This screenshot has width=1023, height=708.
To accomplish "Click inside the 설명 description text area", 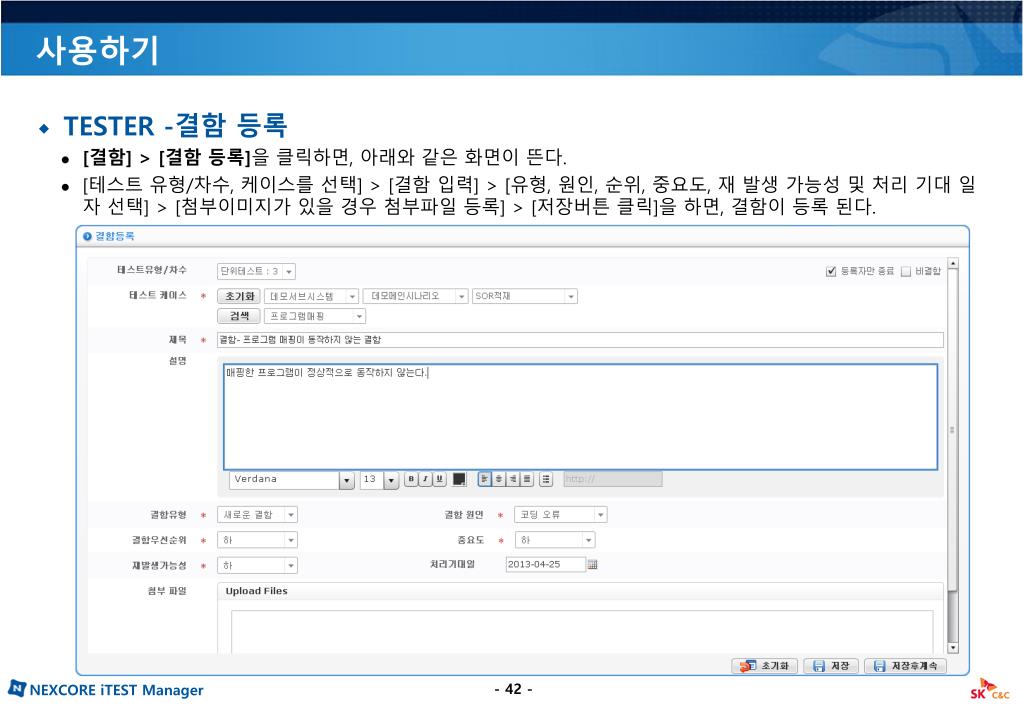I will (x=581, y=417).
